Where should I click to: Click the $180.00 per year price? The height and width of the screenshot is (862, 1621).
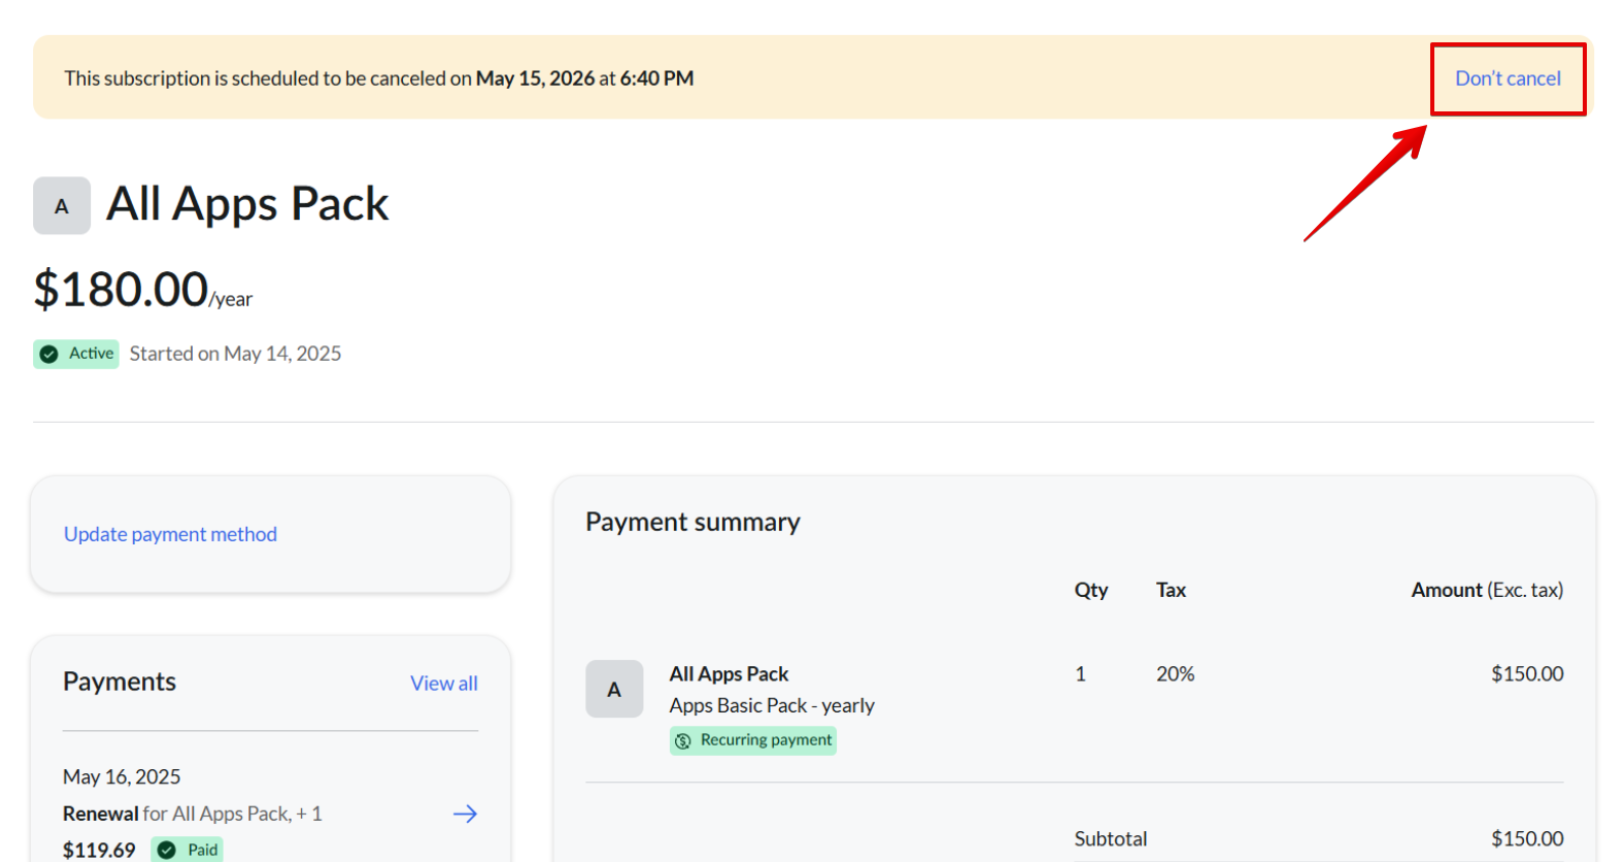[142, 290]
